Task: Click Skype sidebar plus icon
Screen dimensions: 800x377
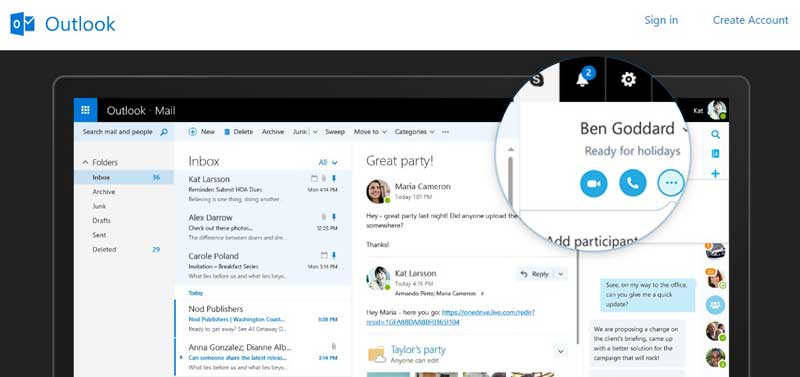Action: [x=715, y=173]
